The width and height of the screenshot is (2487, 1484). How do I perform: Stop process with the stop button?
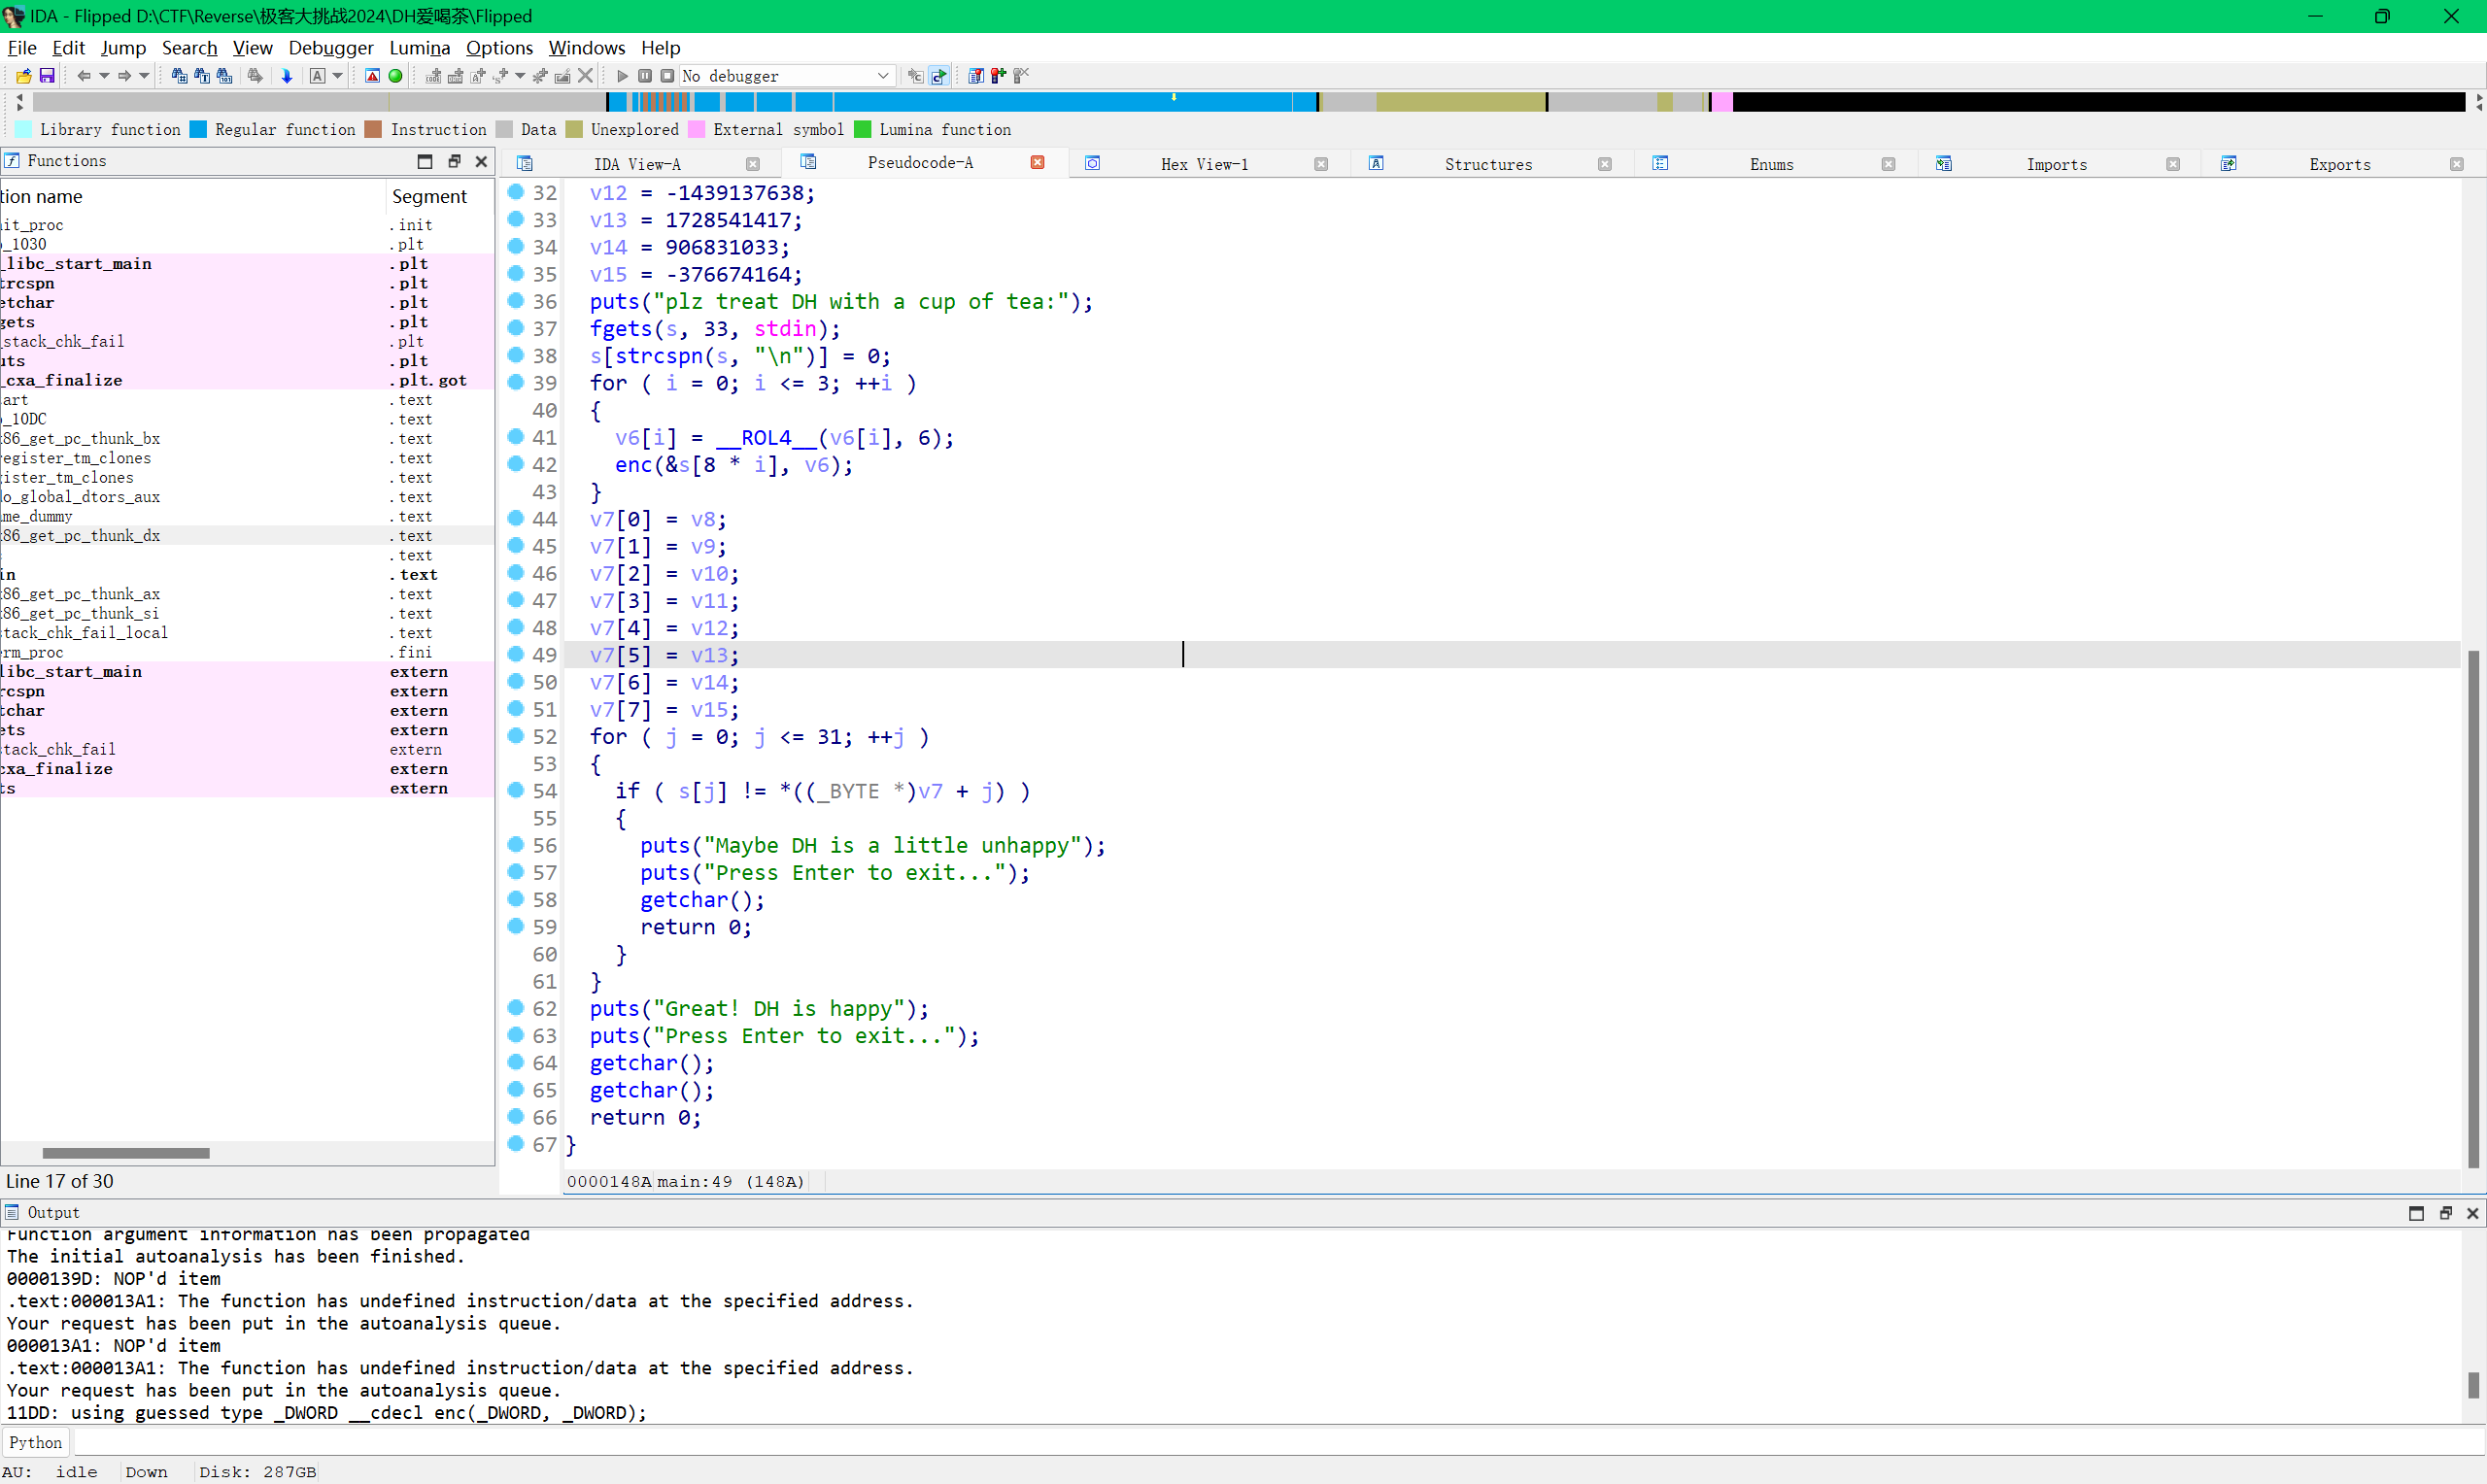point(667,76)
